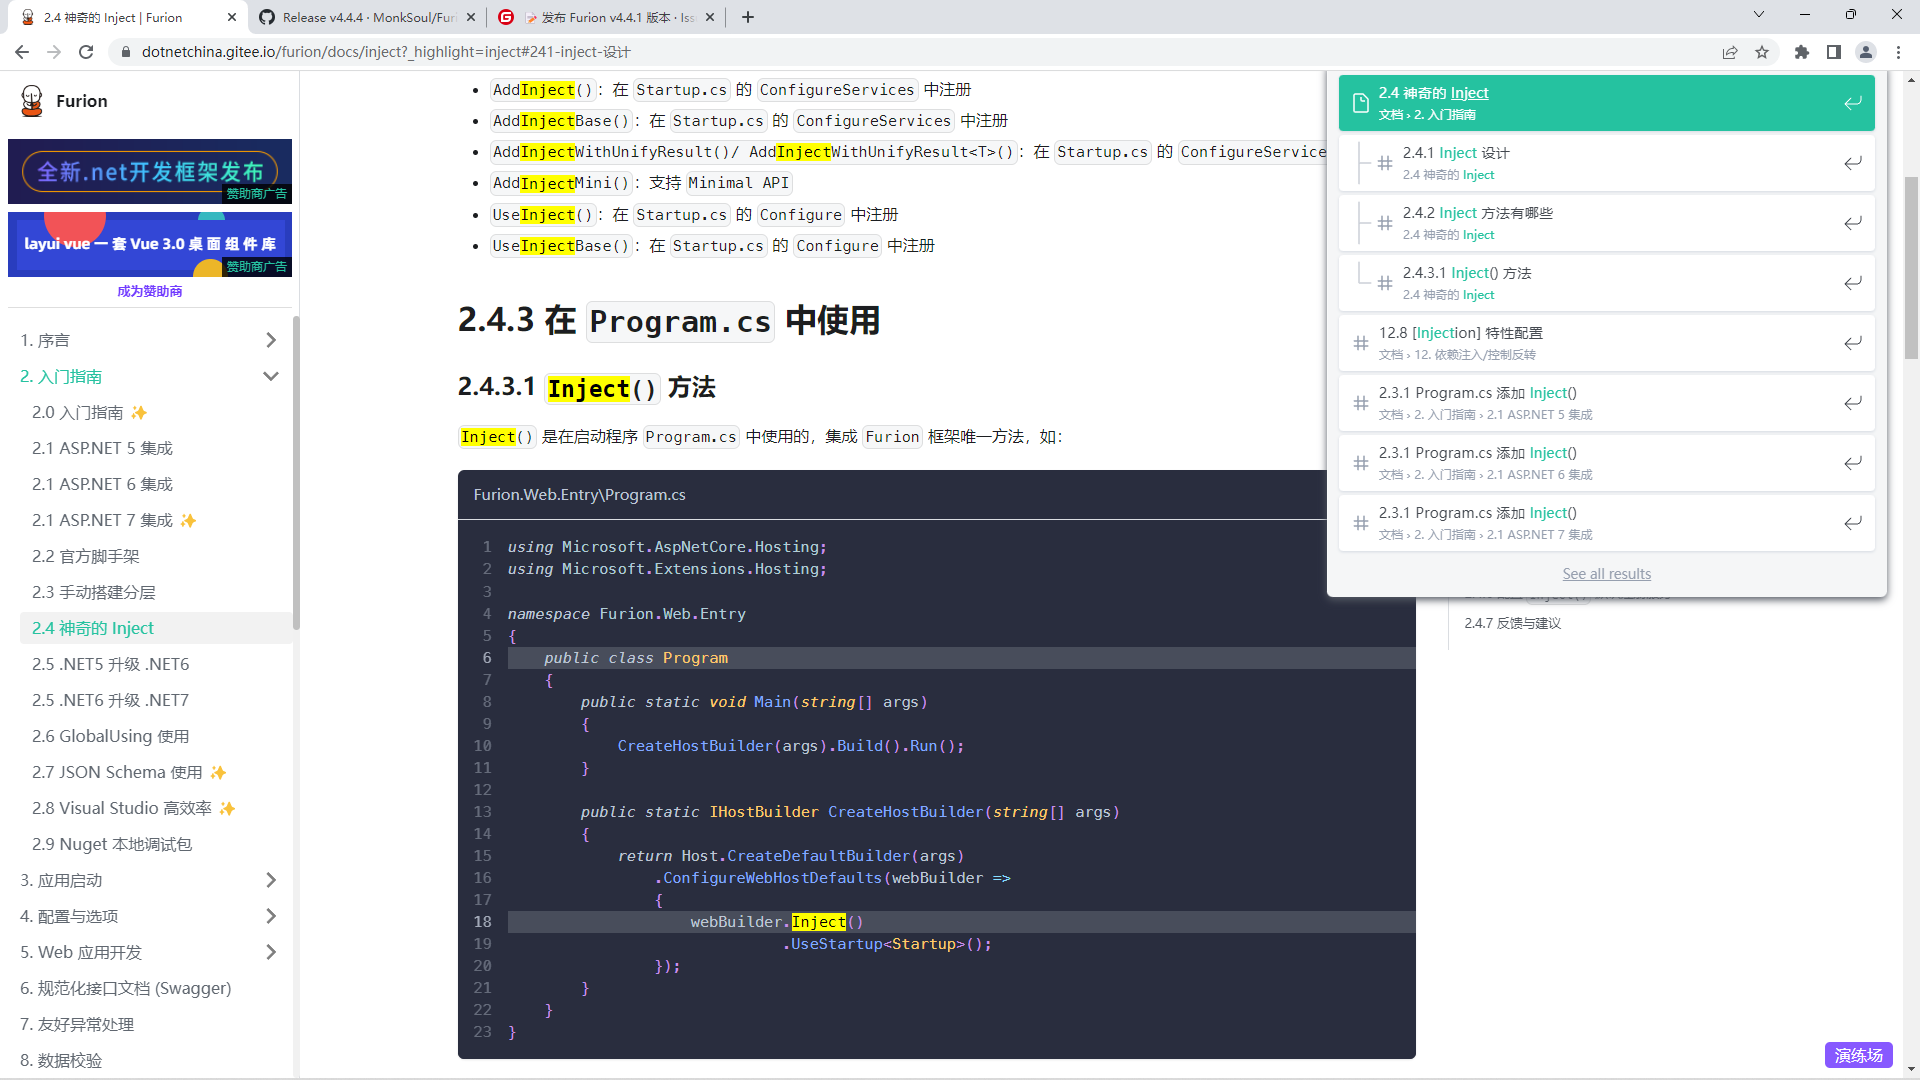1920x1080 pixels.
Task: Close the '2.4 神奇的 Inject | Furion' tab
Action: tap(232, 17)
